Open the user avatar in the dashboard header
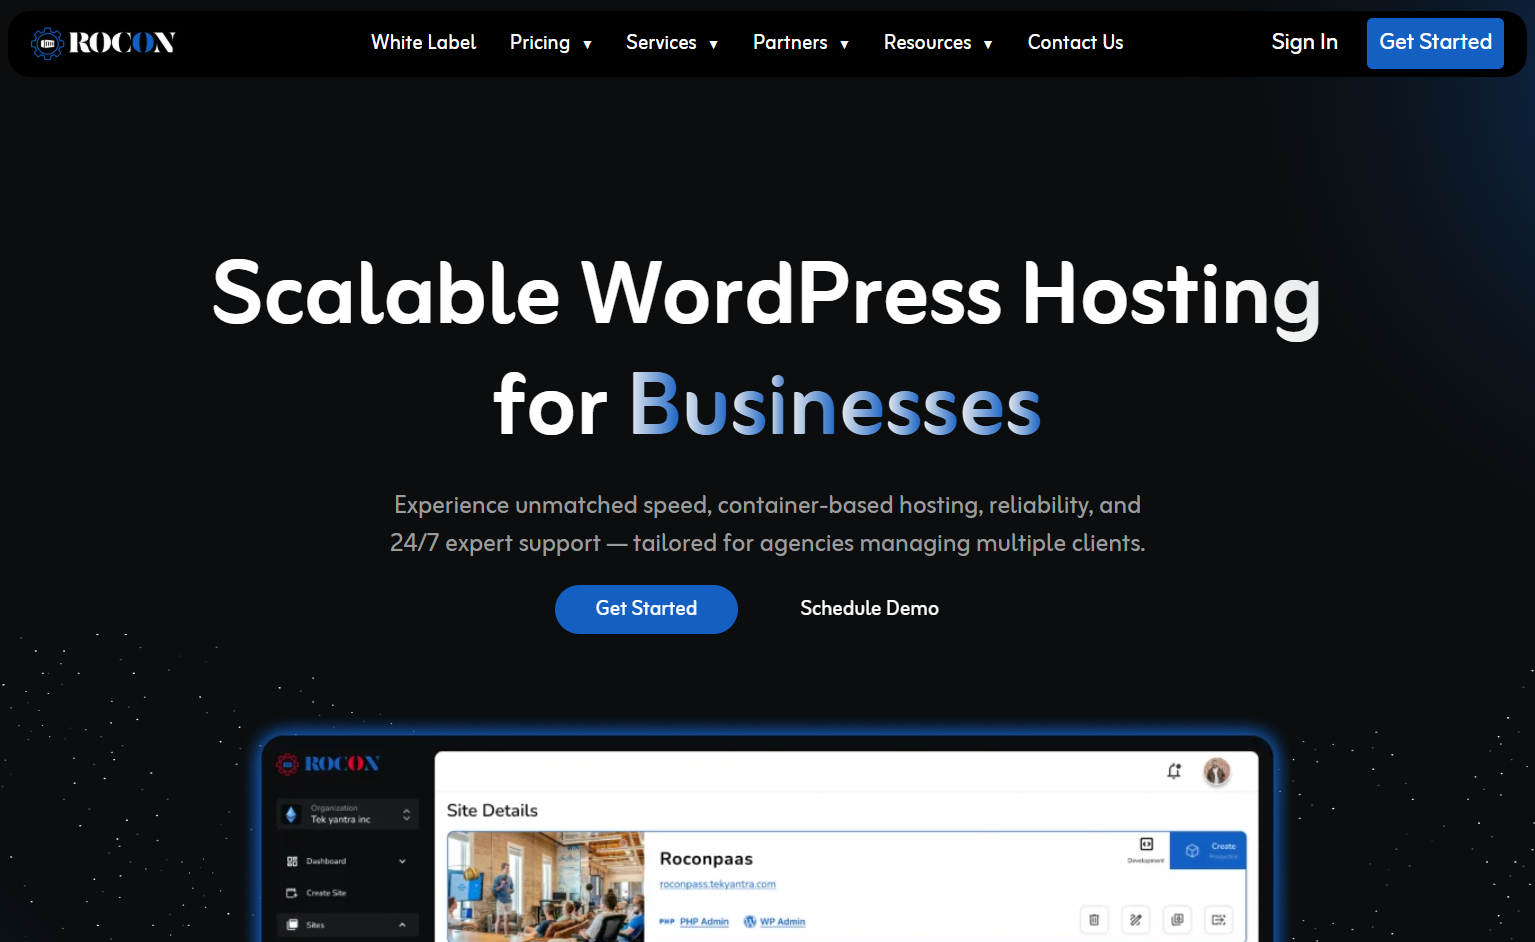 tap(1216, 771)
